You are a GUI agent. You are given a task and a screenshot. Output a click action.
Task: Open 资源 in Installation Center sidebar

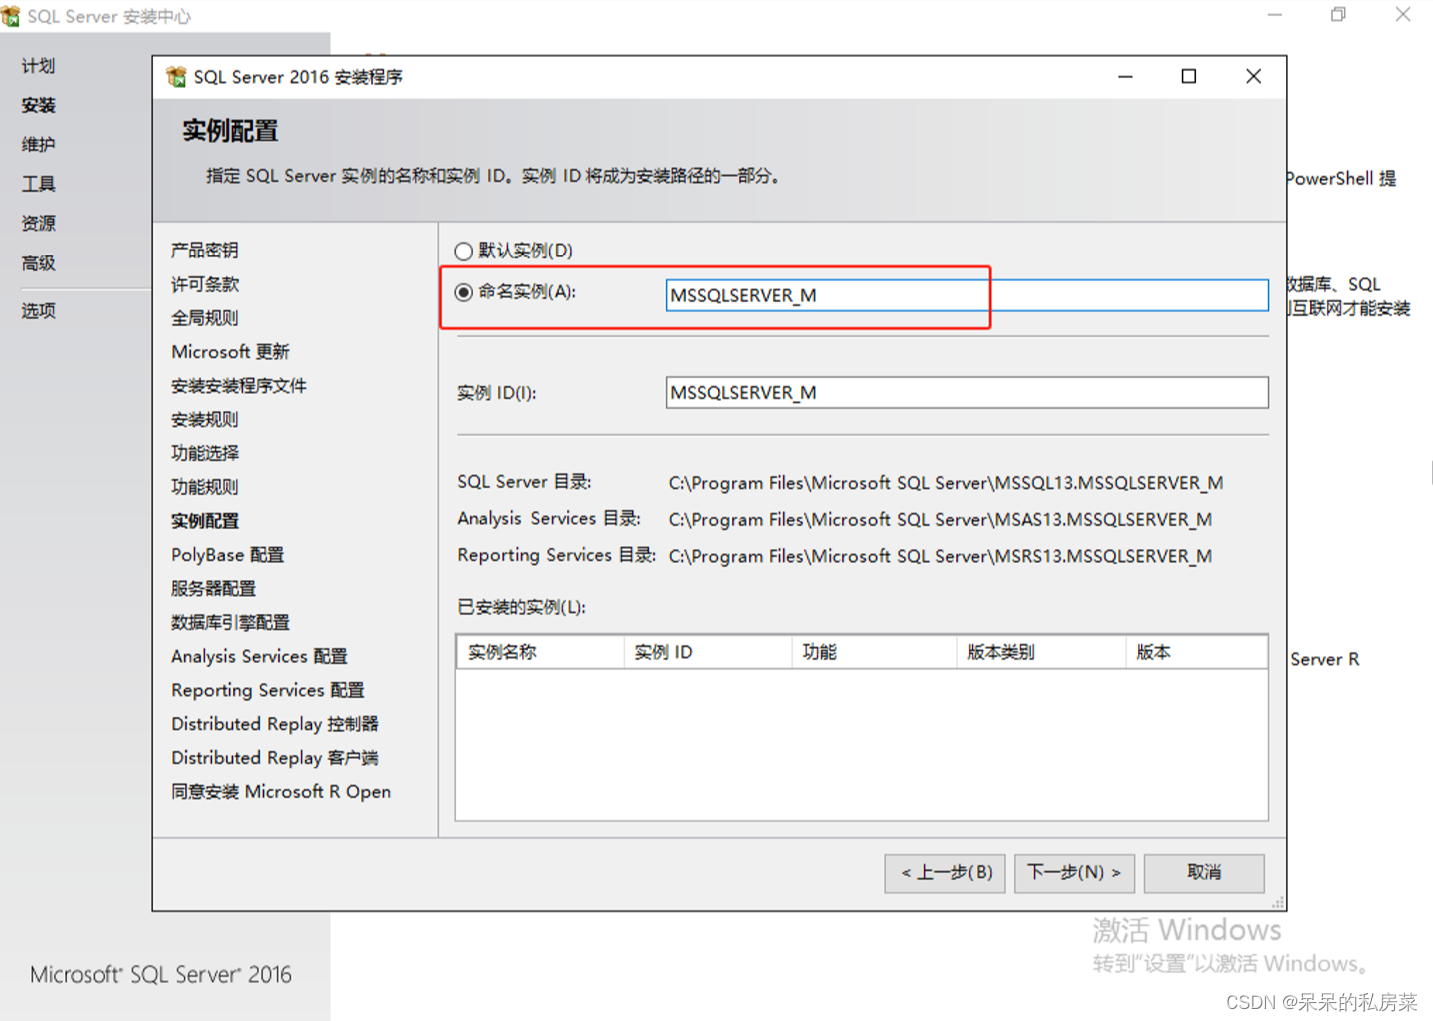pos(38,223)
